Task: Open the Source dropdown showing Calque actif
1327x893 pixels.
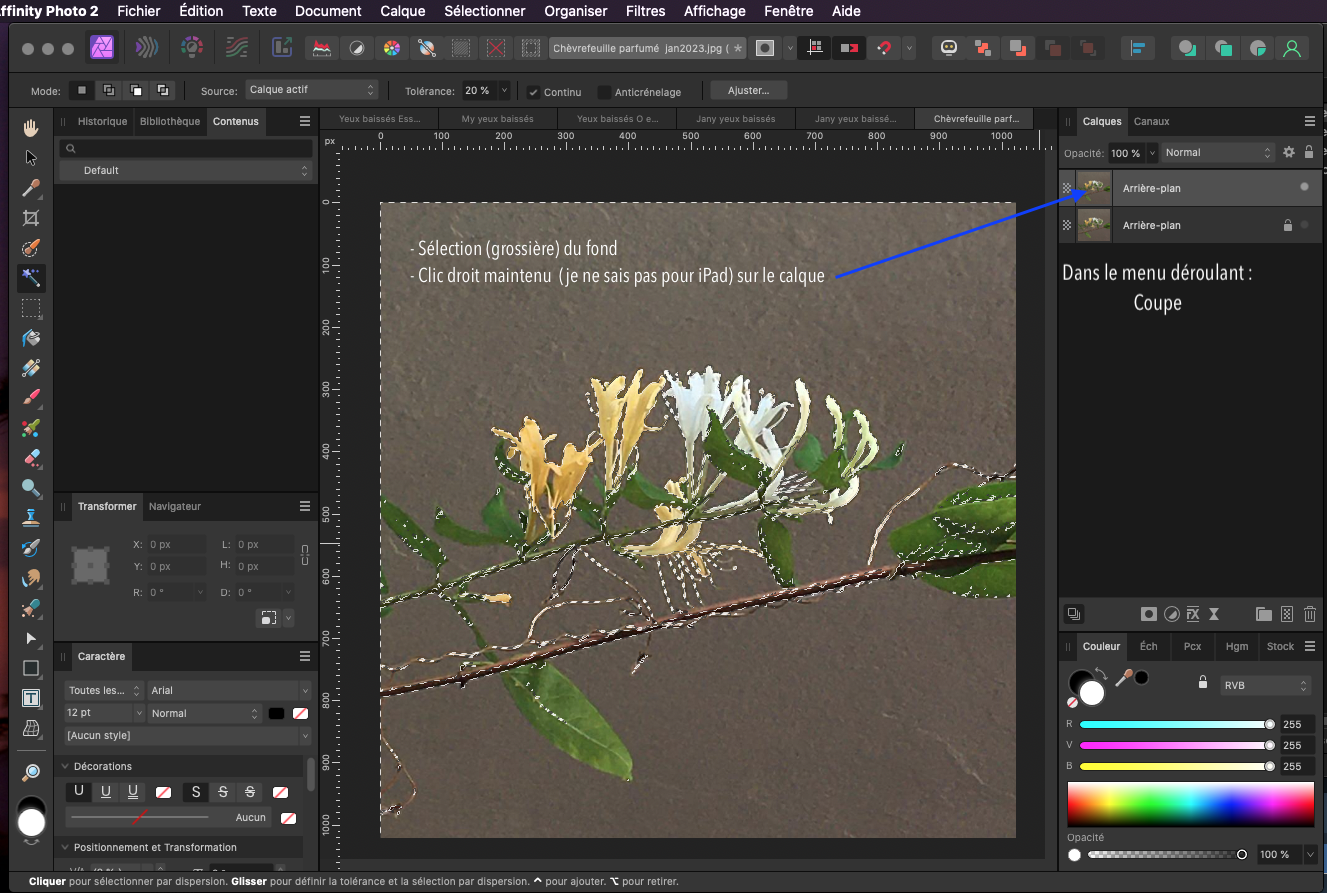Action: point(311,90)
